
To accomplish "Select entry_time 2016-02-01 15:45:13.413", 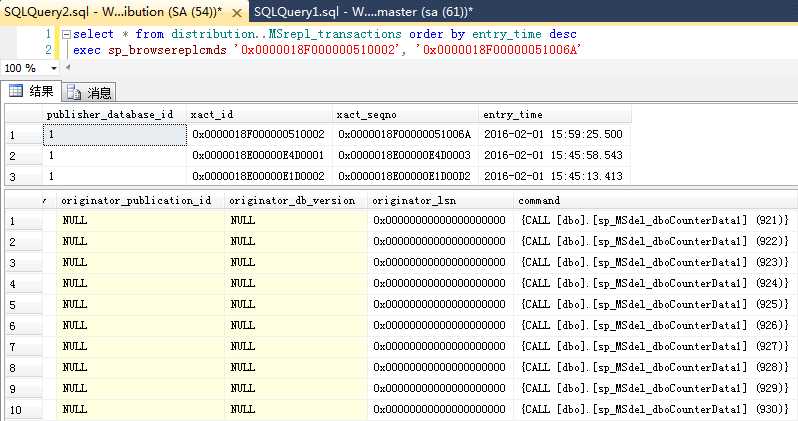I will click(x=555, y=176).
